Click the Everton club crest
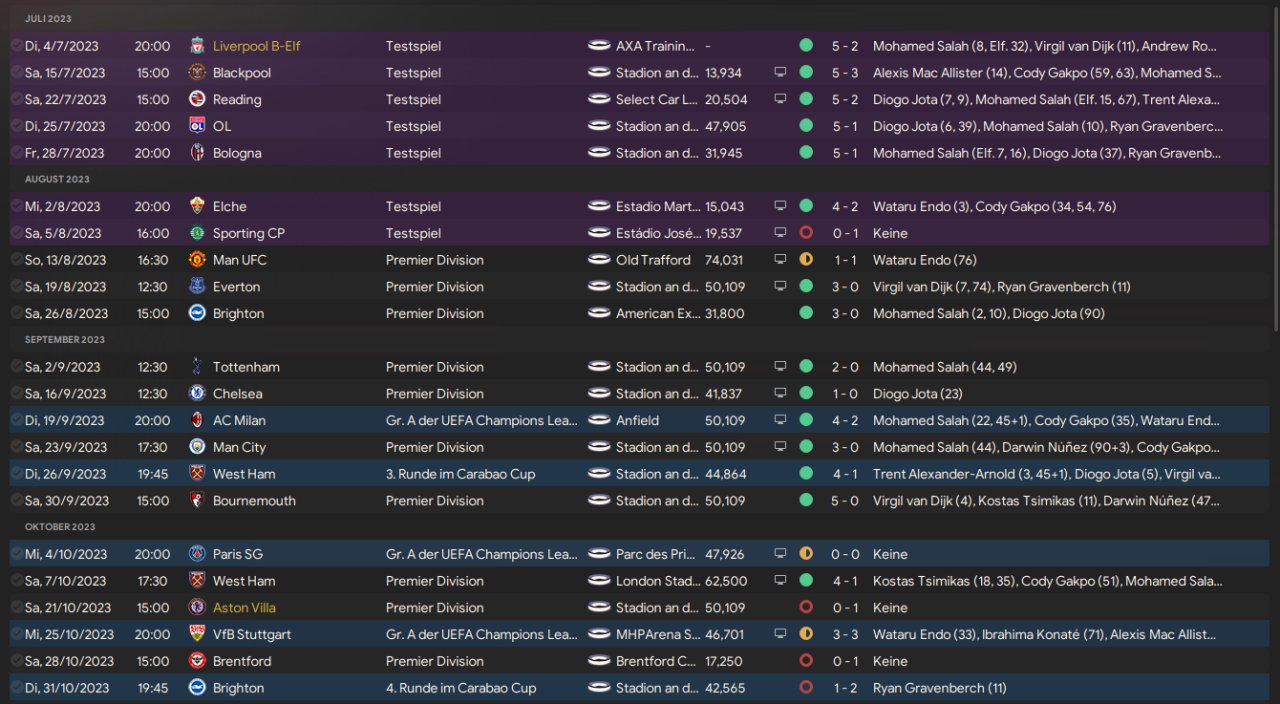1280x704 pixels. [x=197, y=287]
